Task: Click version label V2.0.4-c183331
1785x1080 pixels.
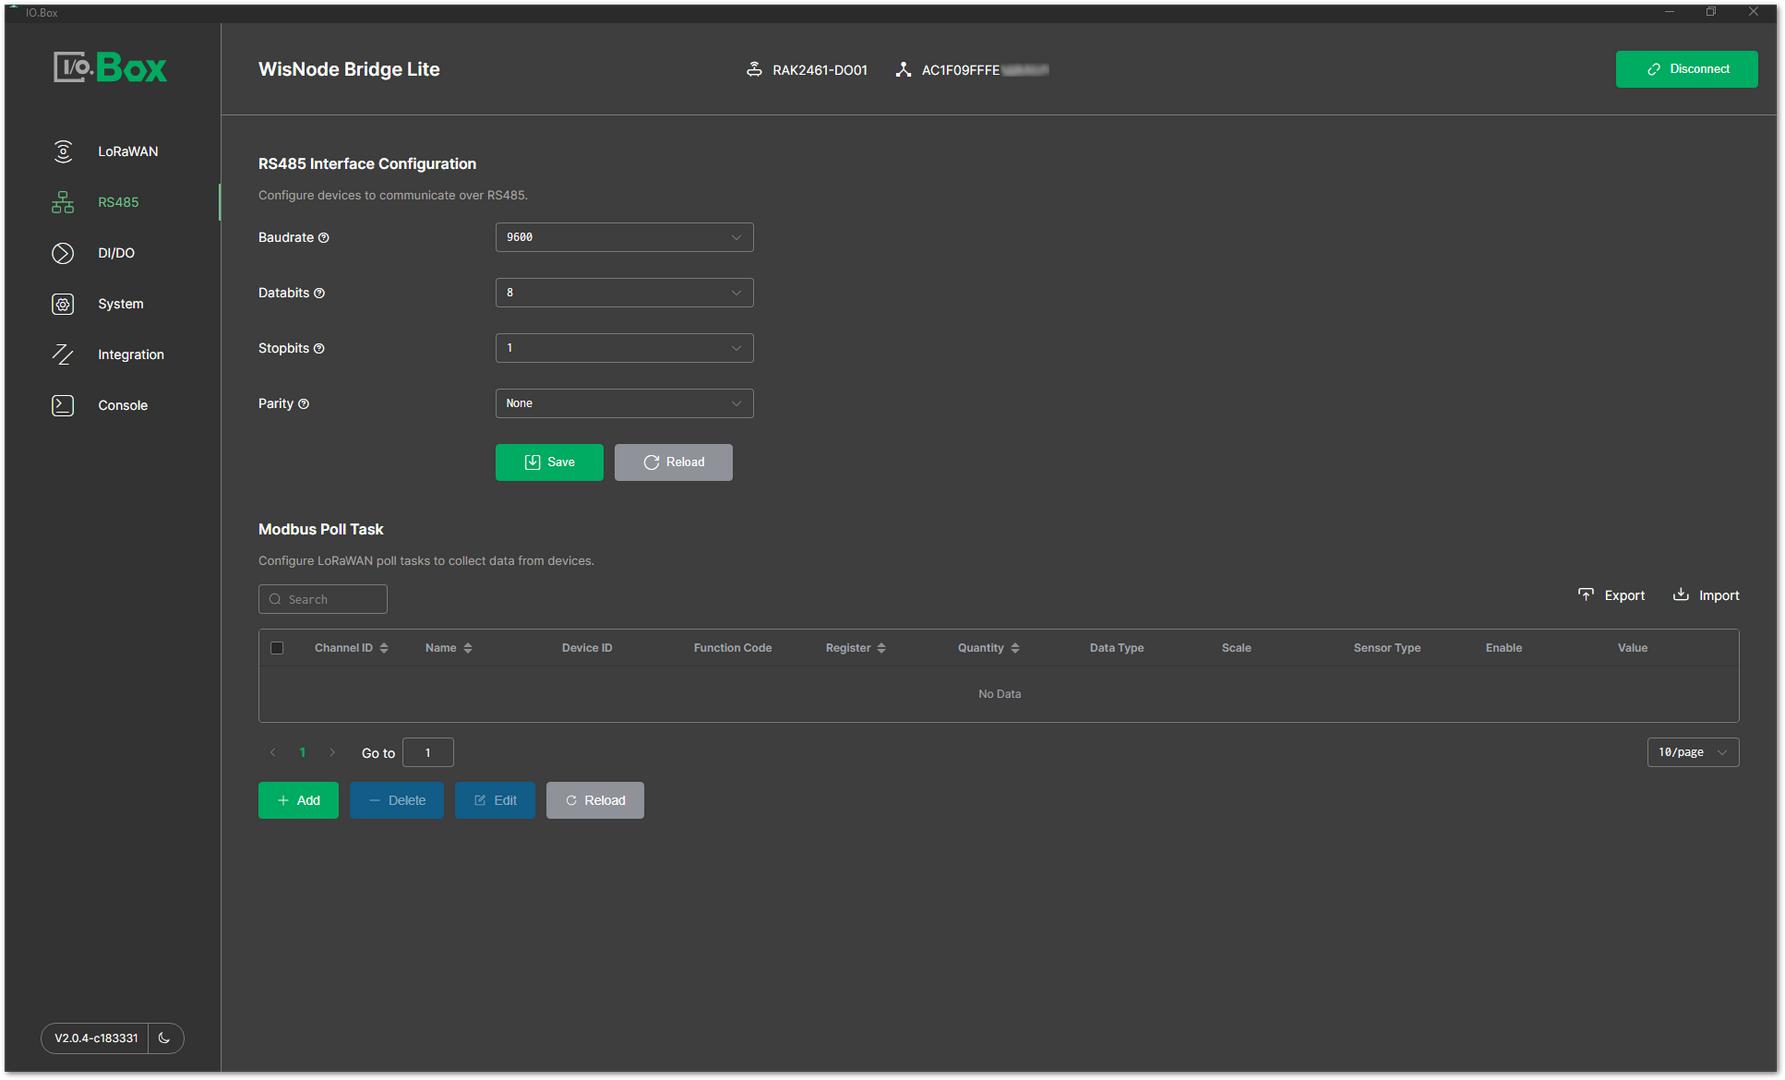Action: [x=96, y=1038]
